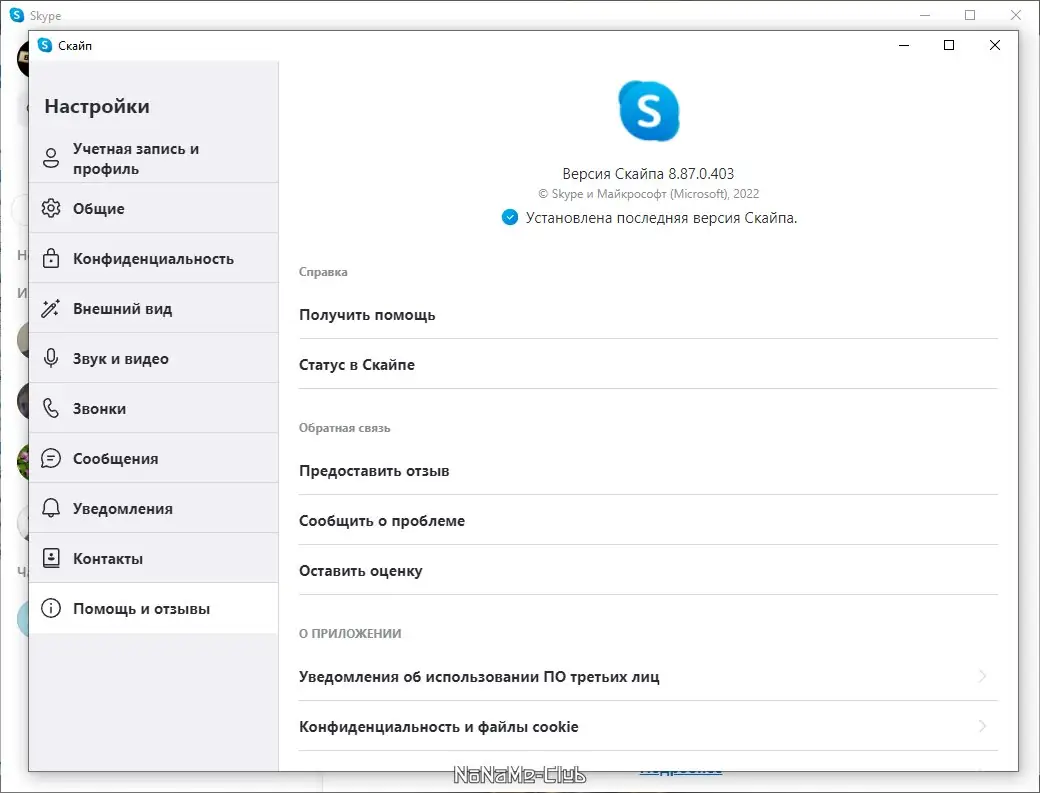Select Помощь и отзывы section
This screenshot has width=1040, height=793.
coord(154,609)
